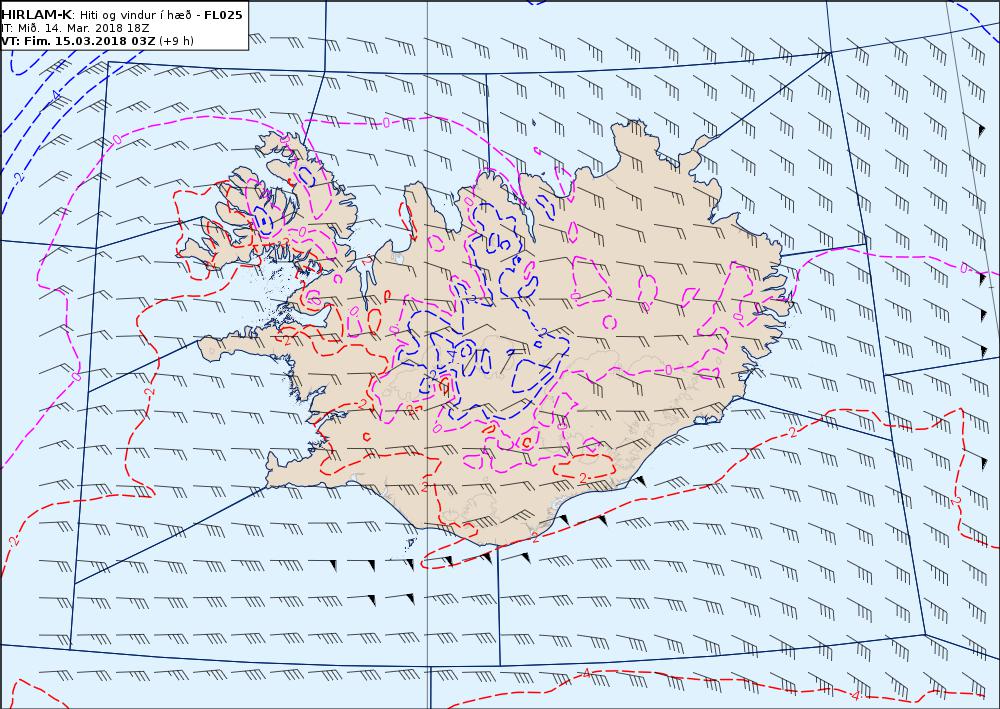This screenshot has width=1000, height=709.
Task: Click the HIRLAM-K title text
Action: (x=37, y=15)
